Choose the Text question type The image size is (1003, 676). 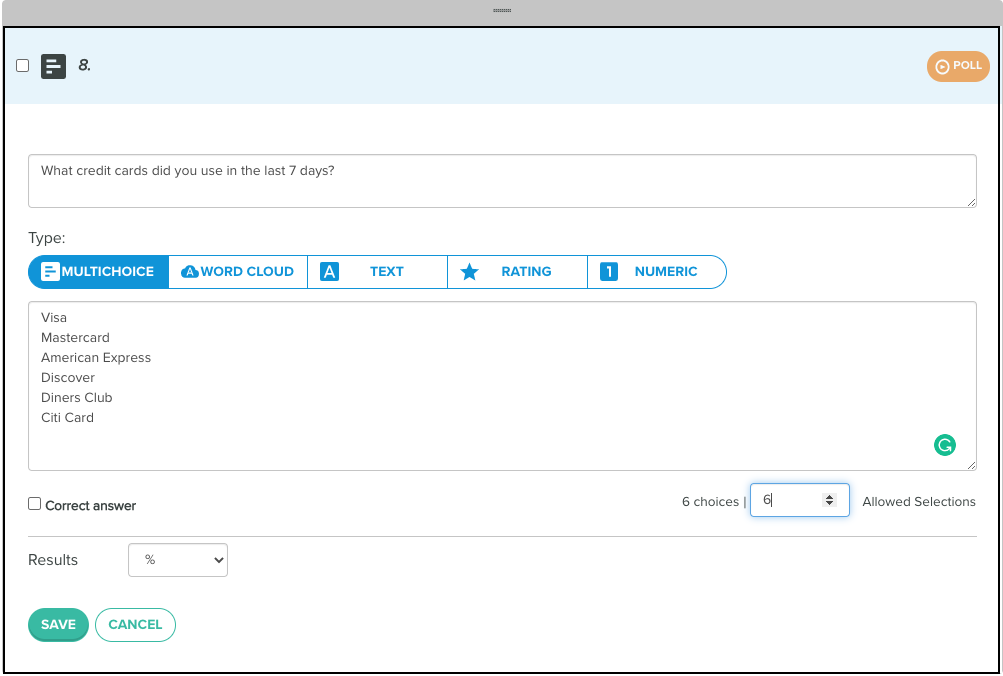point(377,272)
